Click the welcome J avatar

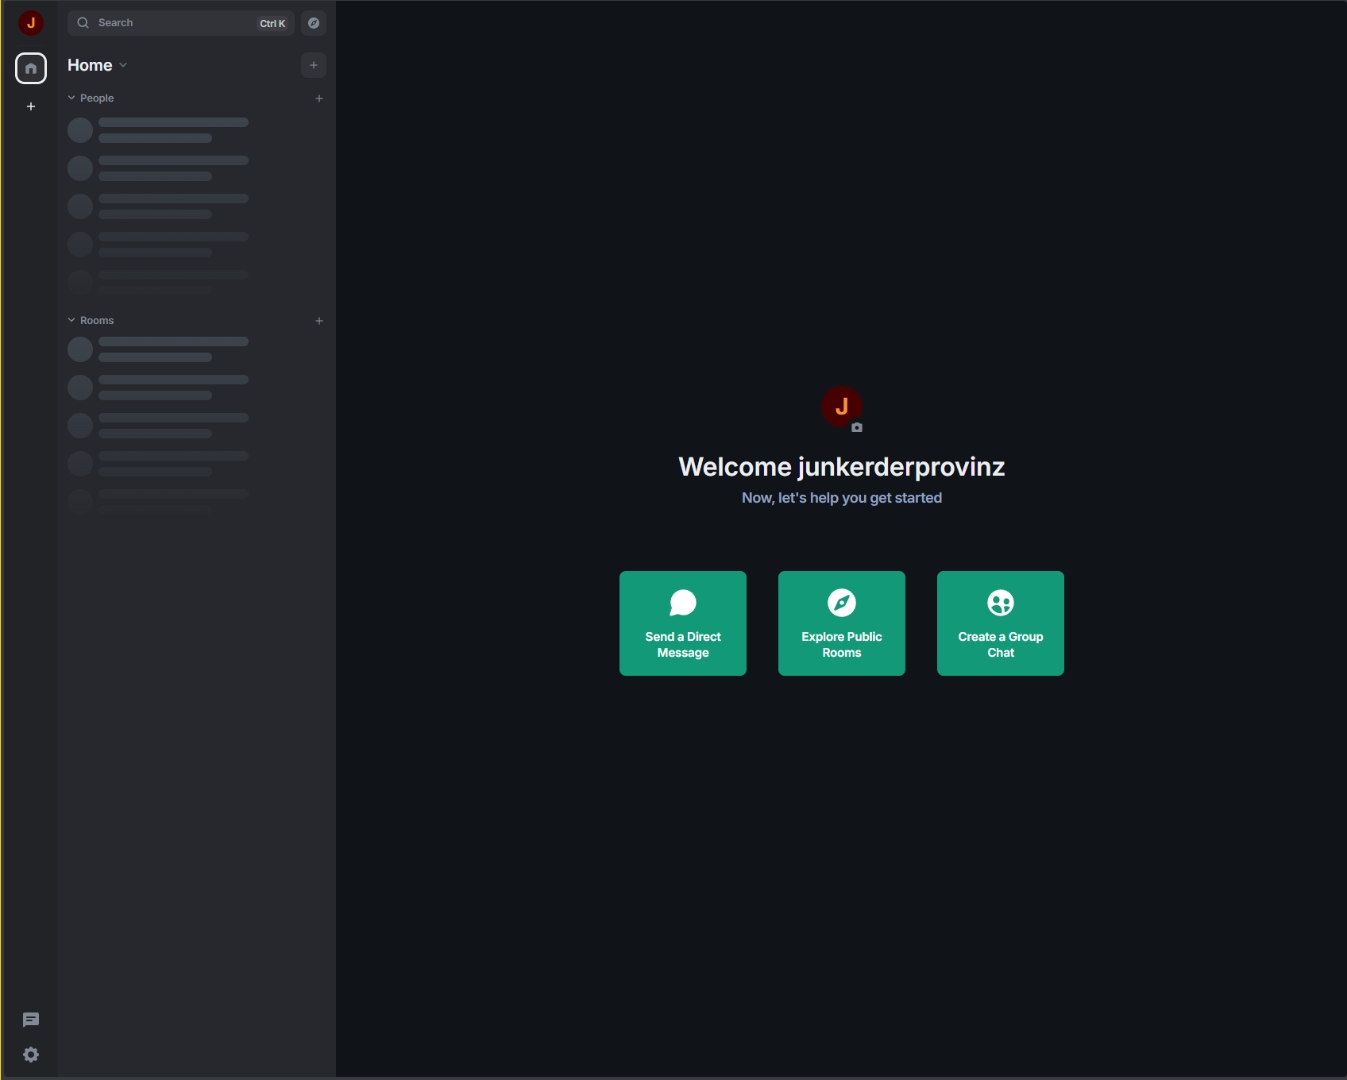842,407
